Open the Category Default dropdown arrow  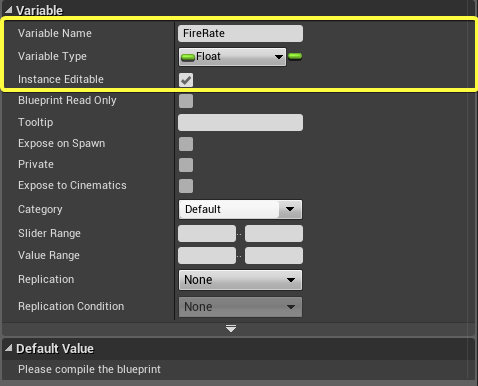pos(290,209)
